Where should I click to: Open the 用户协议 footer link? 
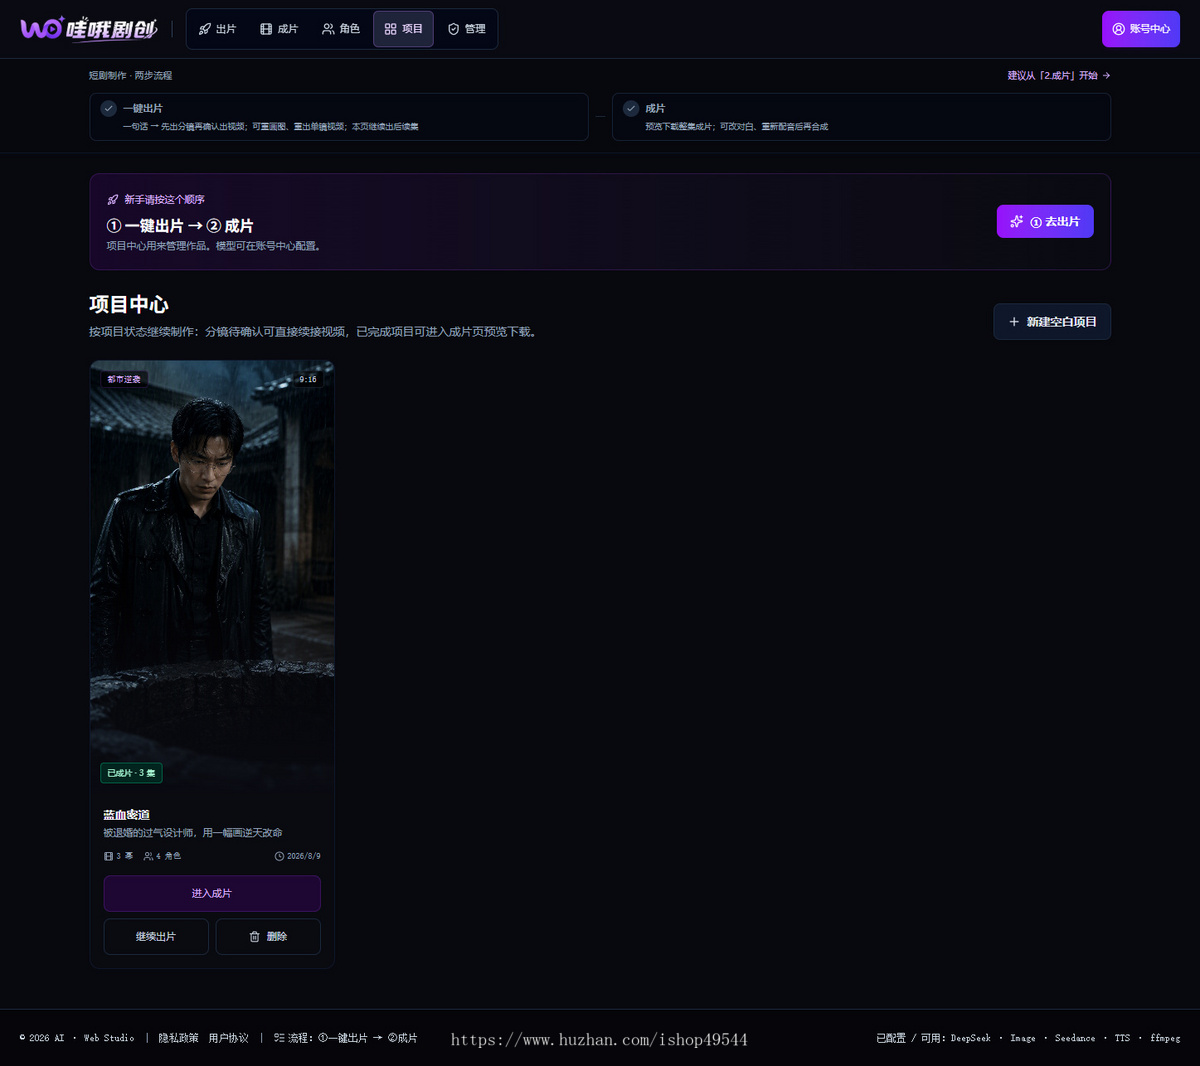tap(228, 1038)
